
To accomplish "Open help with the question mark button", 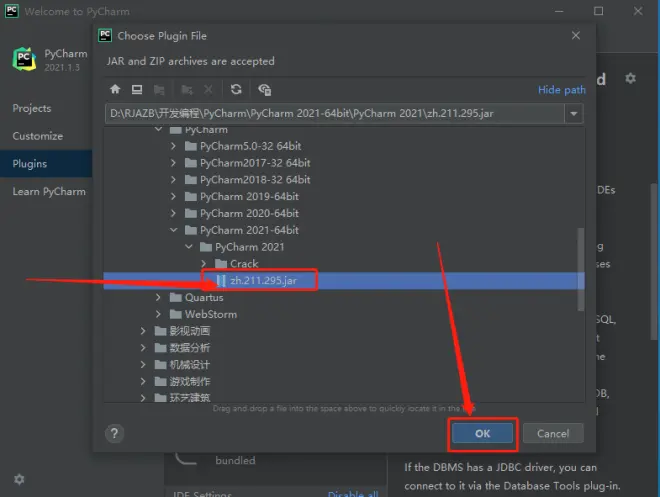I will pyautogui.click(x=114, y=433).
